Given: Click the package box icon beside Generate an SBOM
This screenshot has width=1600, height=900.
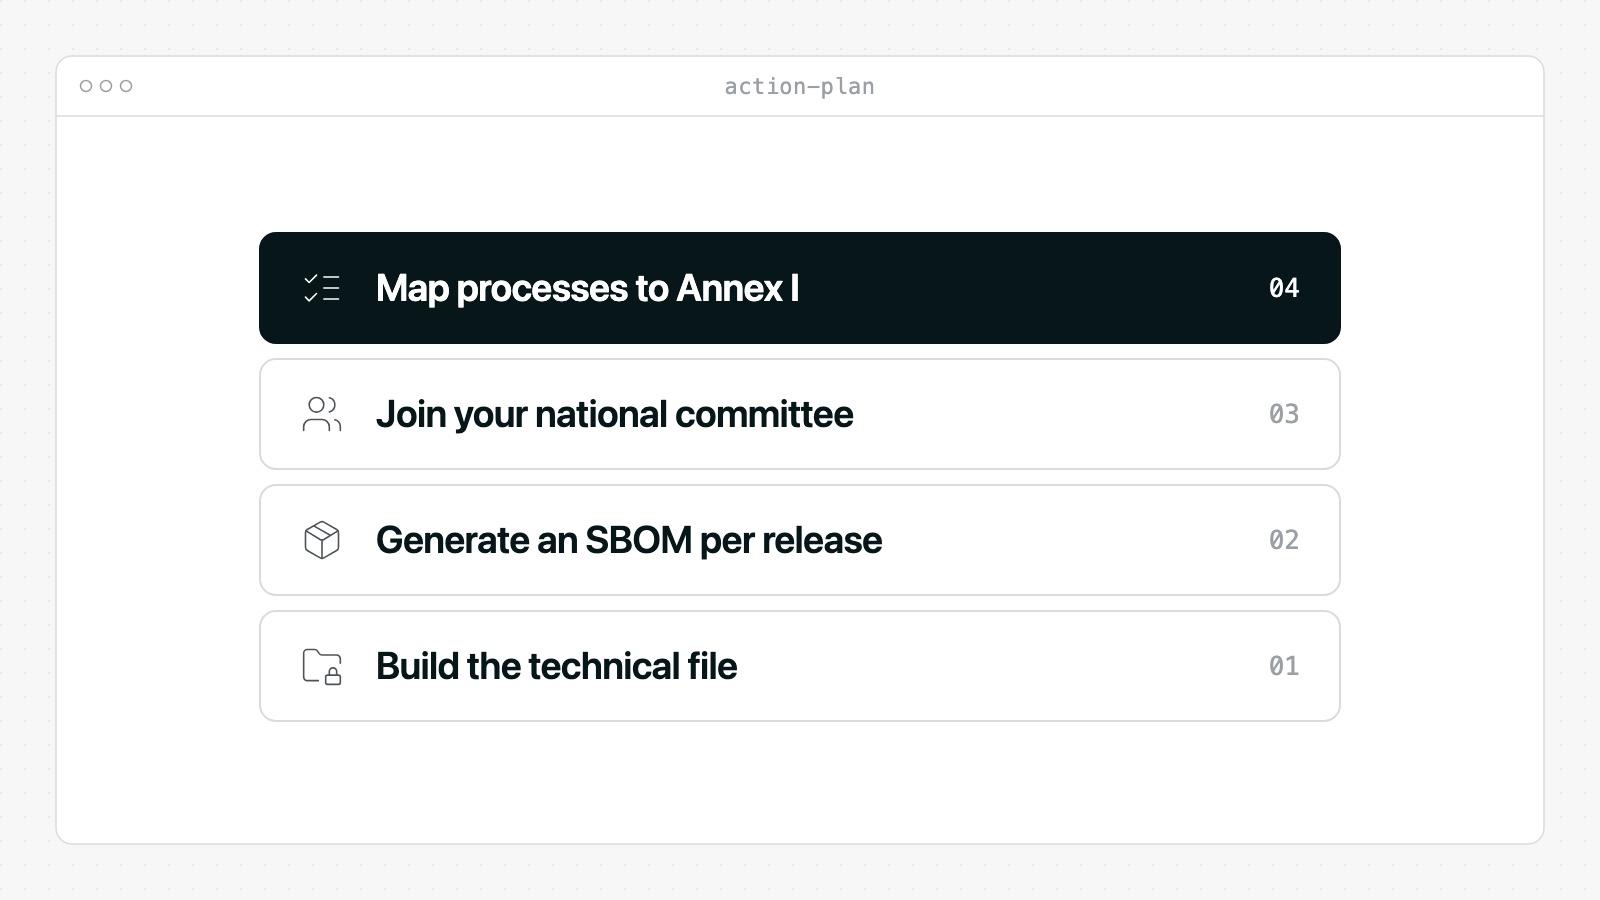Looking at the screenshot, I should click(322, 540).
